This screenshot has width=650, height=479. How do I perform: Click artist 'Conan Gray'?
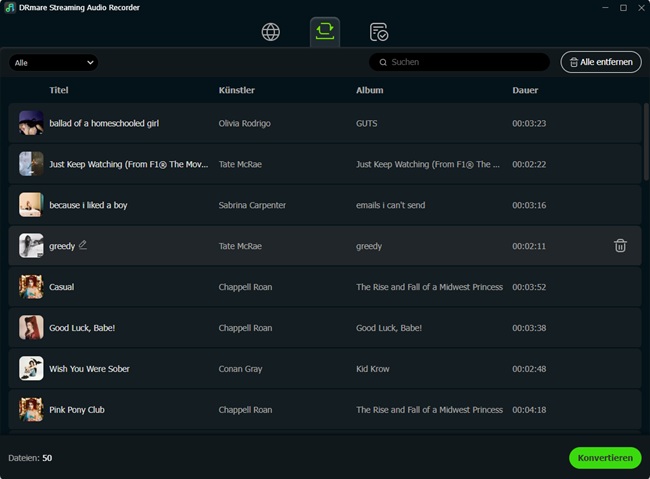pyautogui.click(x=240, y=369)
